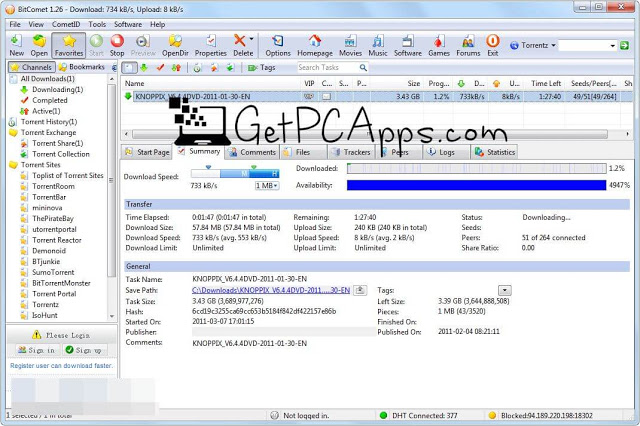Click the Search Tasks magnifier icon

363,68
